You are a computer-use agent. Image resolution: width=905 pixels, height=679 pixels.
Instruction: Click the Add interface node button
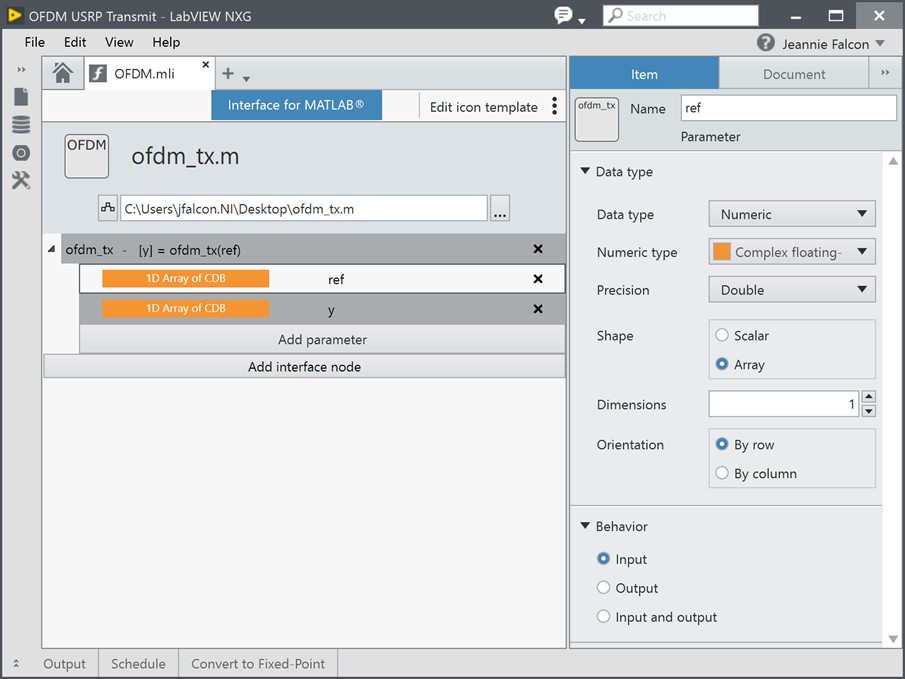tap(304, 367)
